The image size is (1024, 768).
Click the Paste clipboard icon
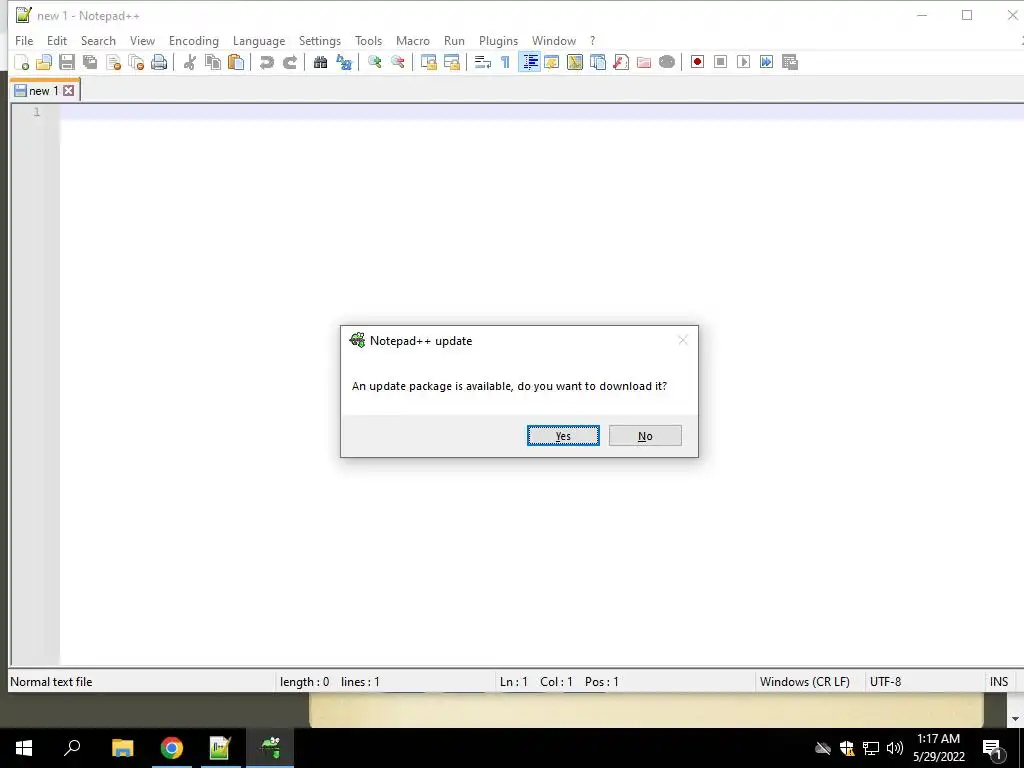(236, 62)
